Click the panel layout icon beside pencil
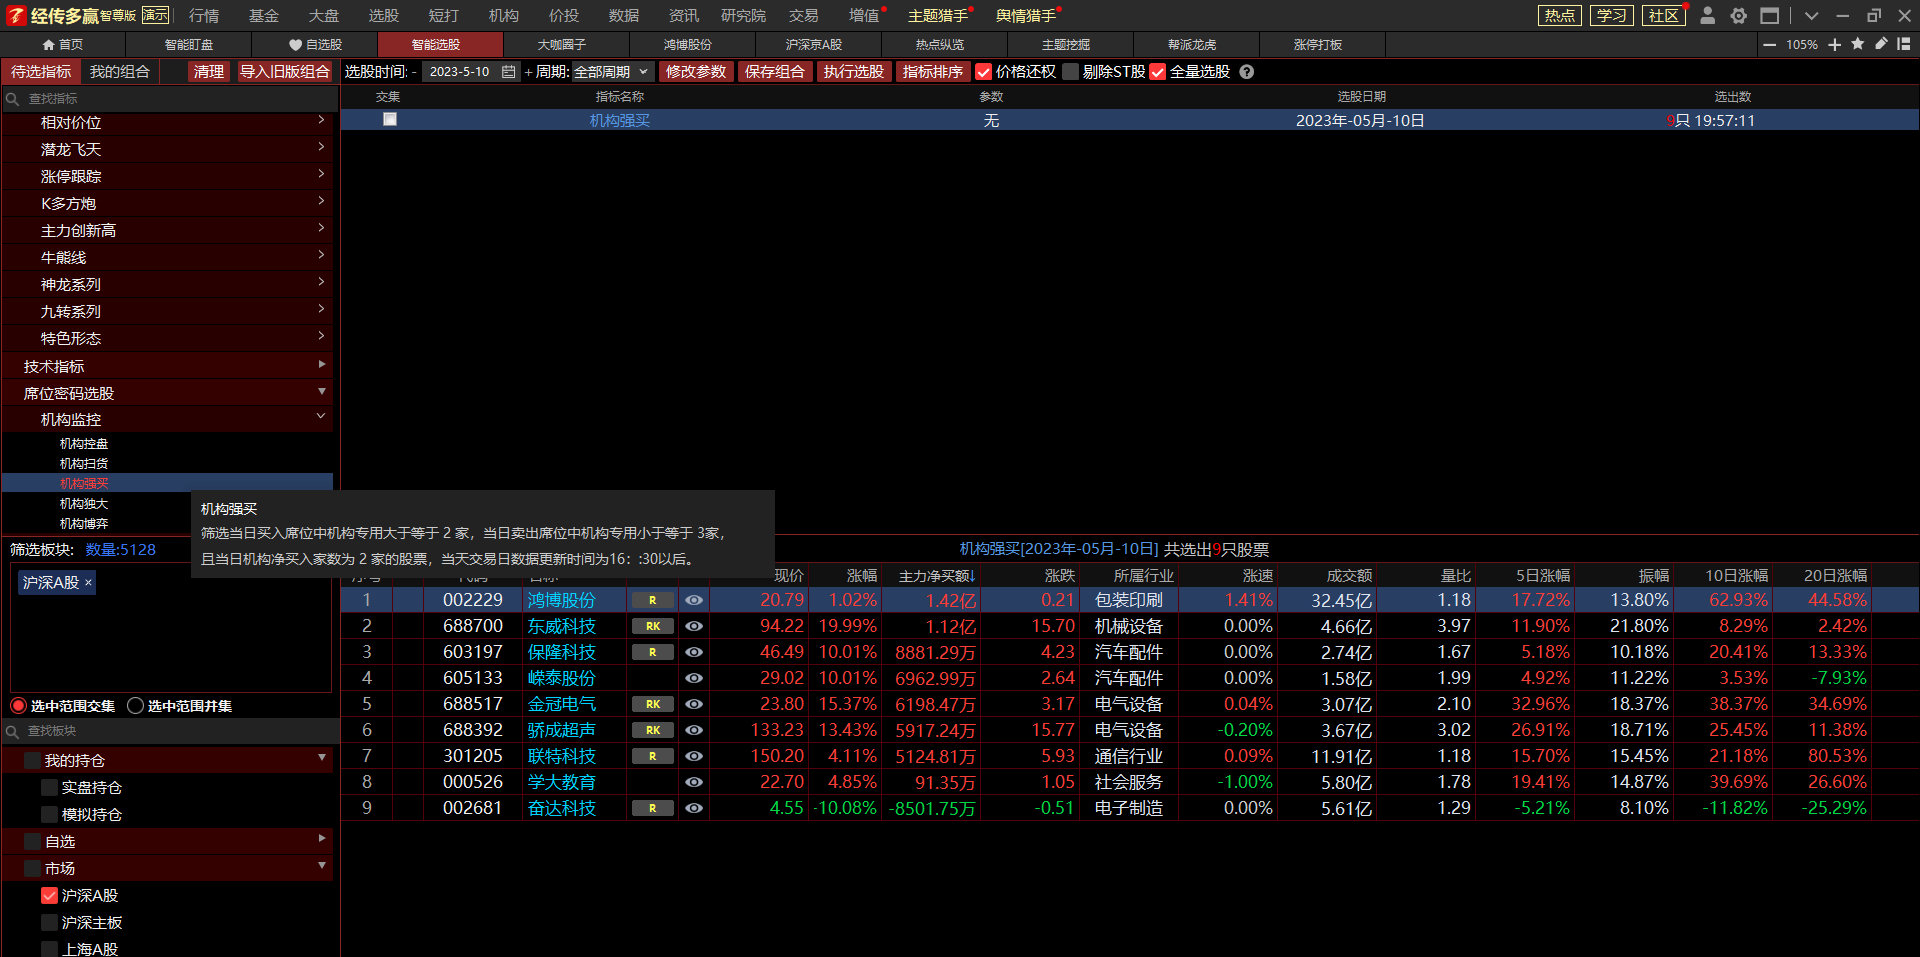 [1904, 44]
